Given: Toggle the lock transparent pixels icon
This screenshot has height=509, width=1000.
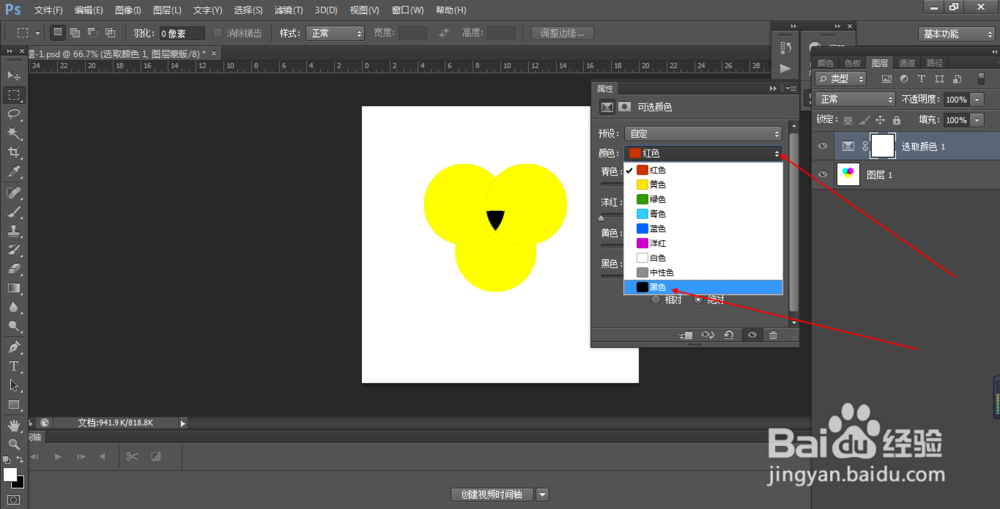Looking at the screenshot, I should click(848, 120).
